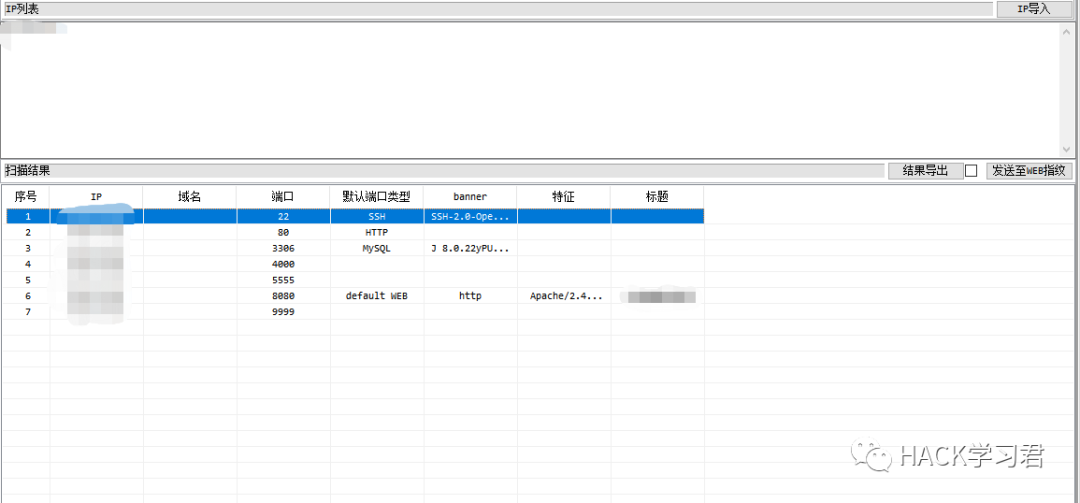This screenshot has width=1080, height=503.
Task: Click the SSH-2.0-Ope... banner cell
Action: coord(470,216)
